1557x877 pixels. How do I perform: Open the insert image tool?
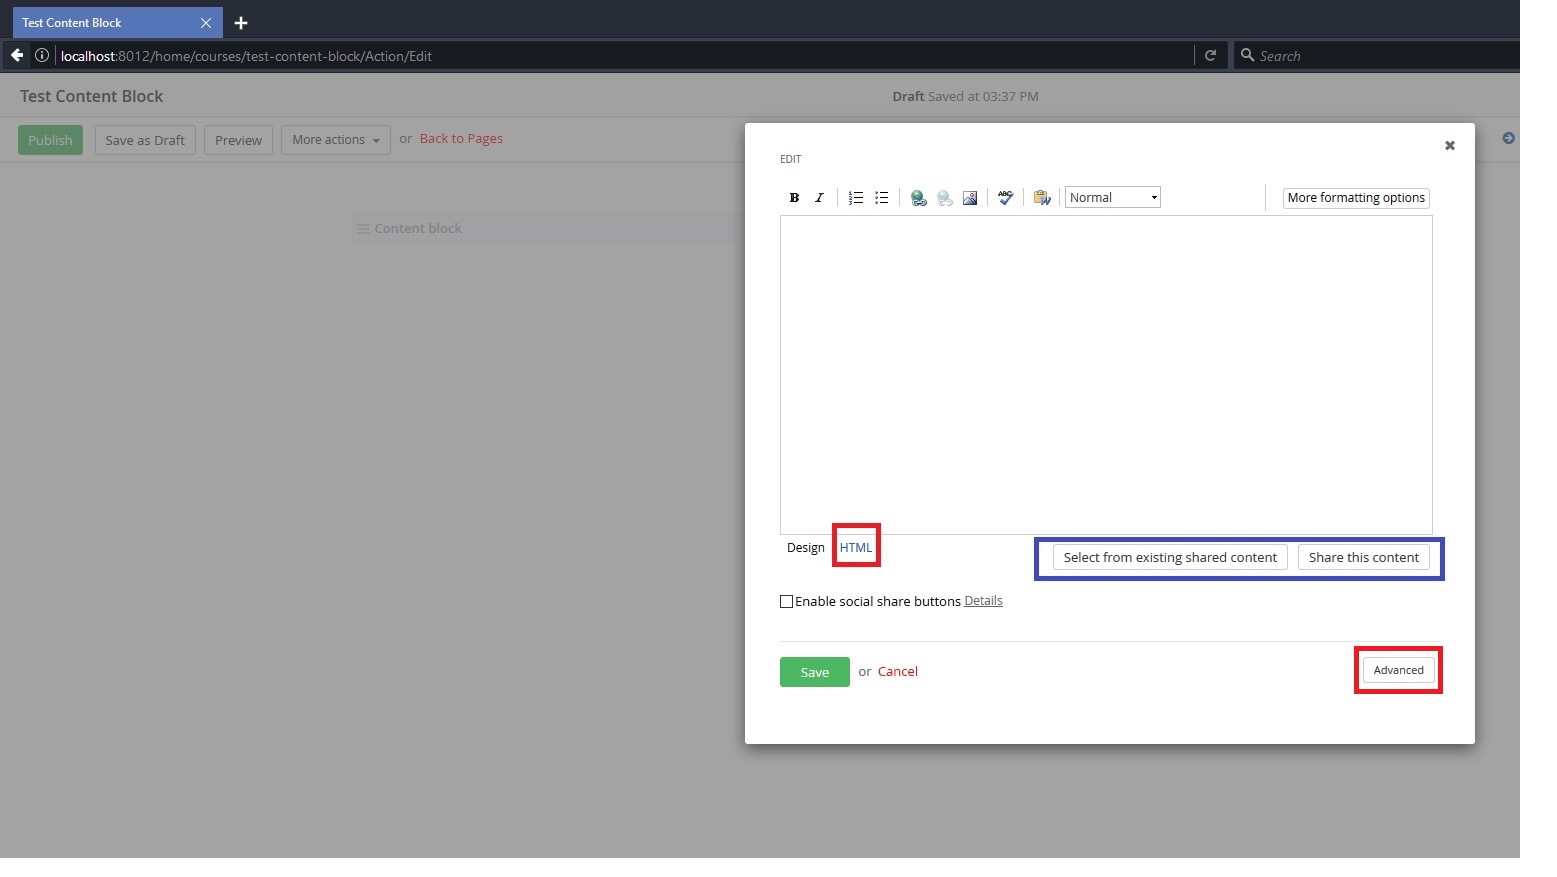[970, 198]
